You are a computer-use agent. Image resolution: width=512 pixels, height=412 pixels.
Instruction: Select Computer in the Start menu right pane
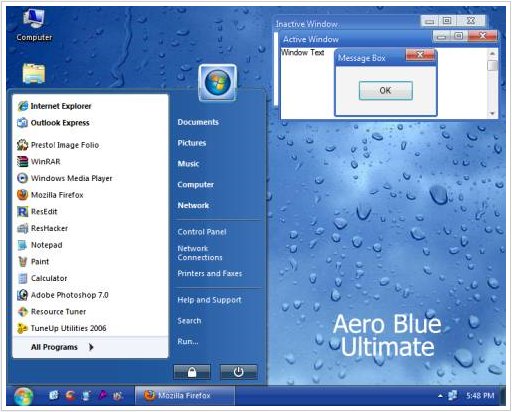195,184
